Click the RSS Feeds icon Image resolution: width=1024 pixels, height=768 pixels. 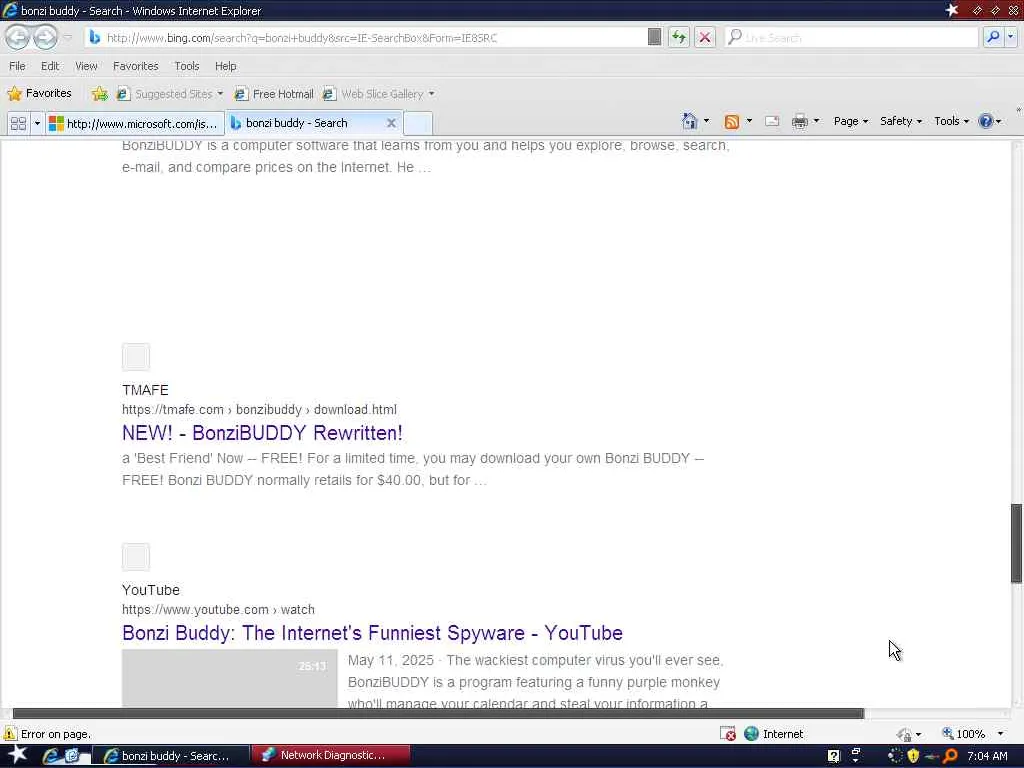tap(731, 121)
